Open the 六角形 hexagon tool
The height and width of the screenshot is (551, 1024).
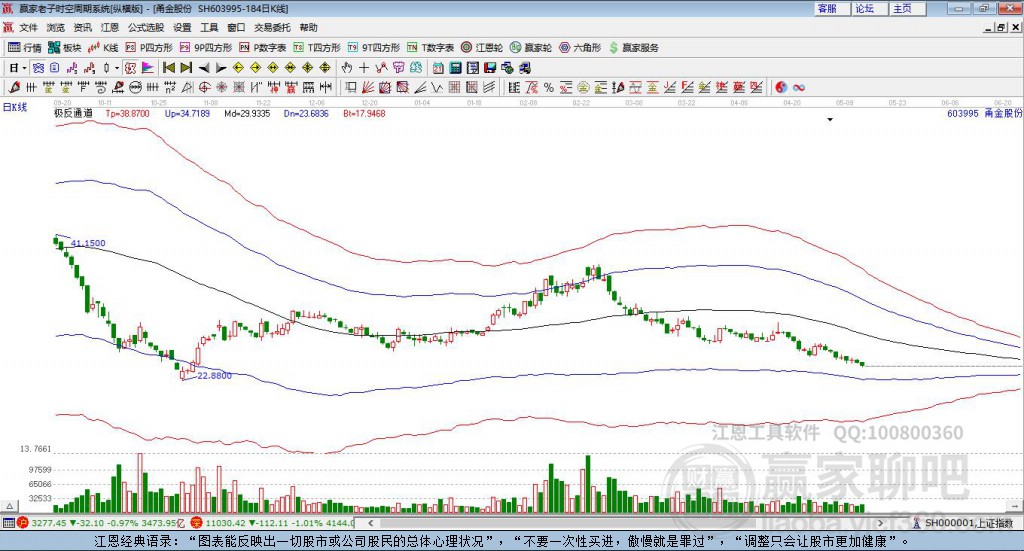(580, 48)
